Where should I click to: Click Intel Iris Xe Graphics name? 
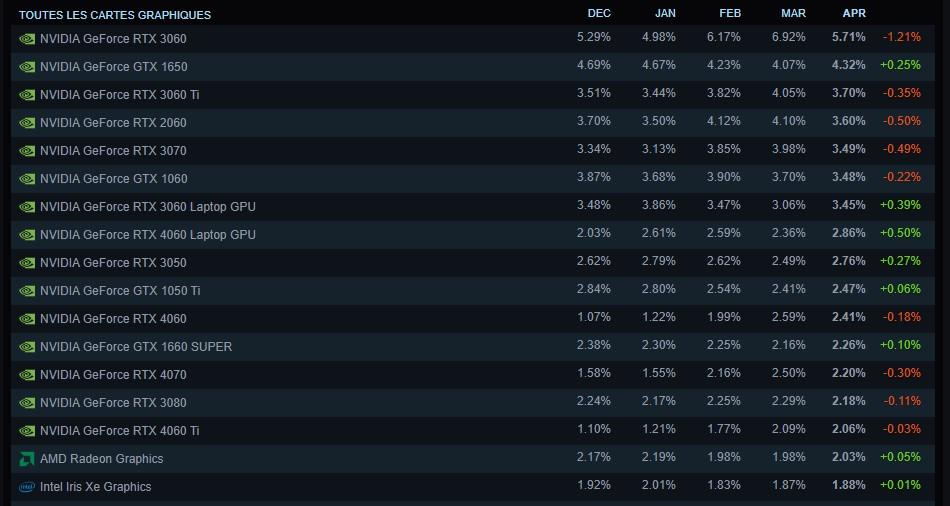pos(95,487)
